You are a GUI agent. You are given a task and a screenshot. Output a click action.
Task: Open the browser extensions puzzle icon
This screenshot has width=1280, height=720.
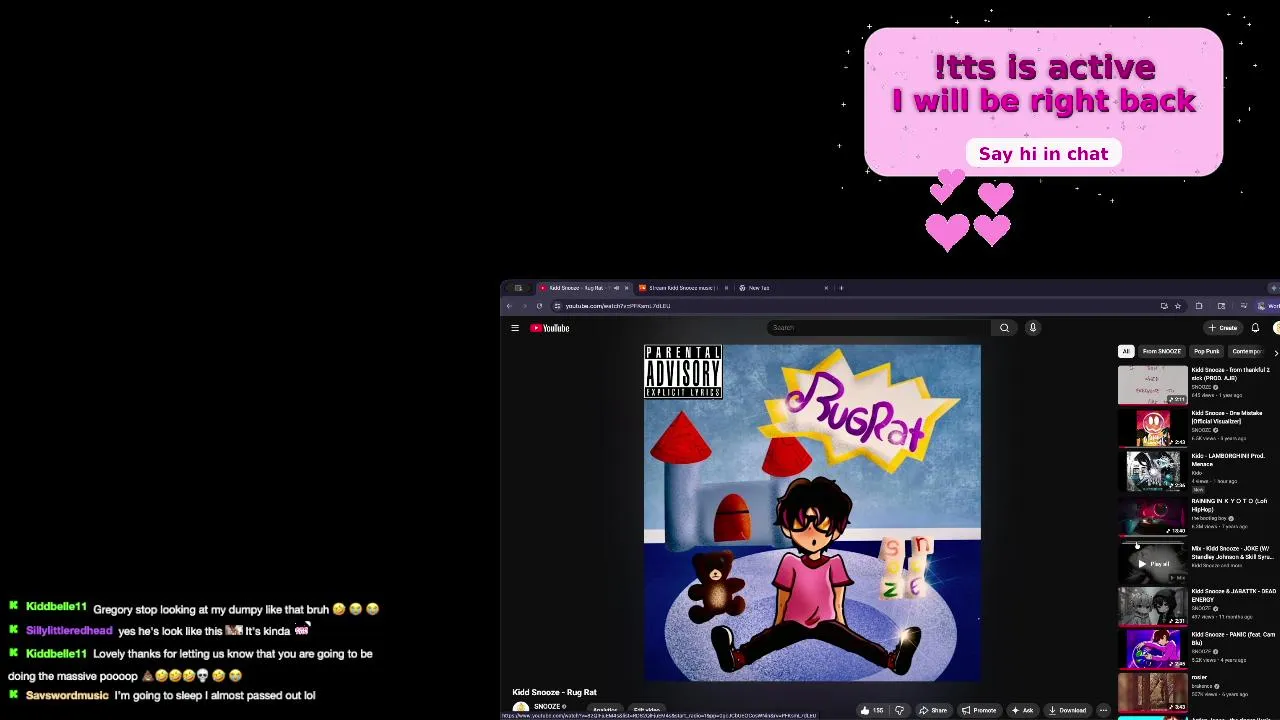[x=1199, y=306]
